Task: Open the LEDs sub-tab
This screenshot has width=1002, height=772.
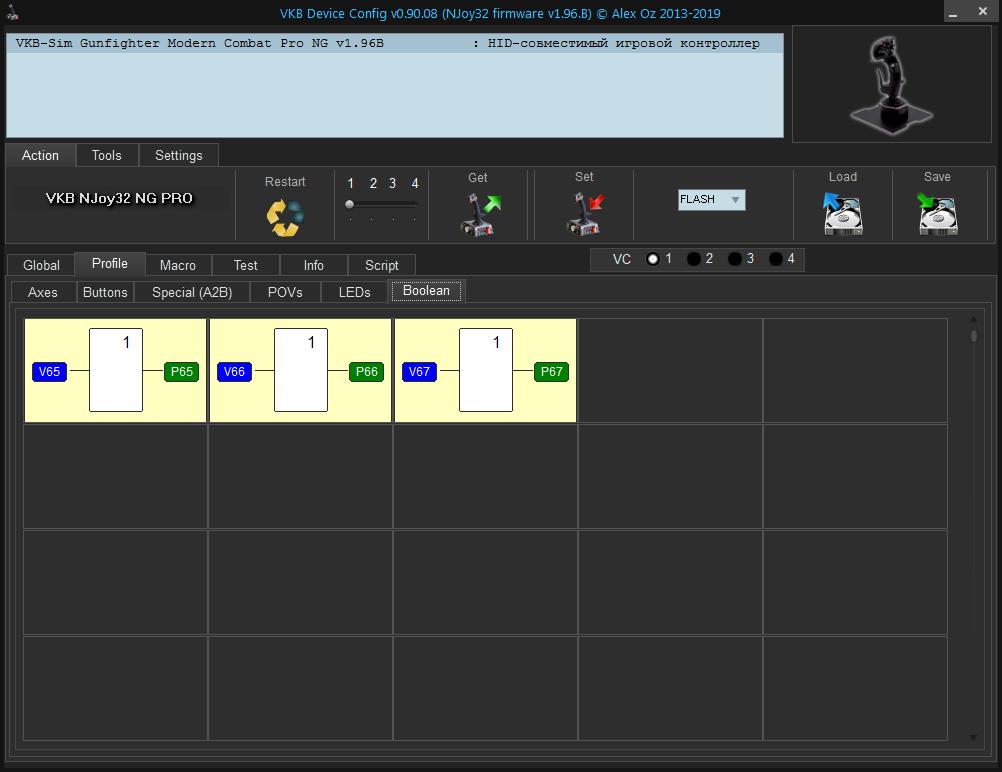Action: pyautogui.click(x=355, y=292)
